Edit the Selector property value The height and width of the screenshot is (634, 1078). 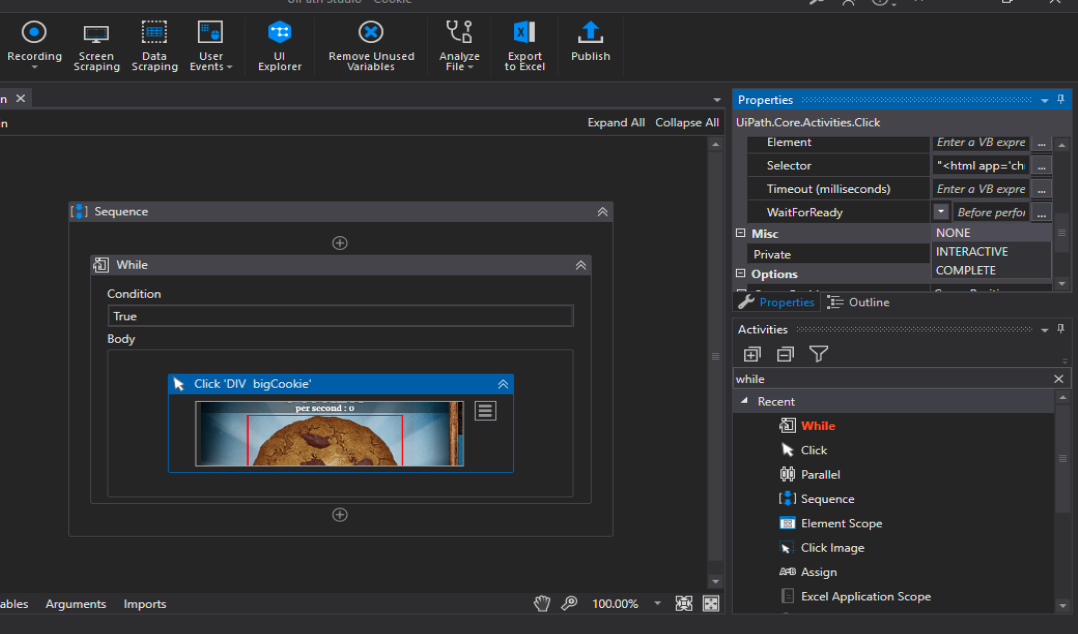(x=980, y=166)
